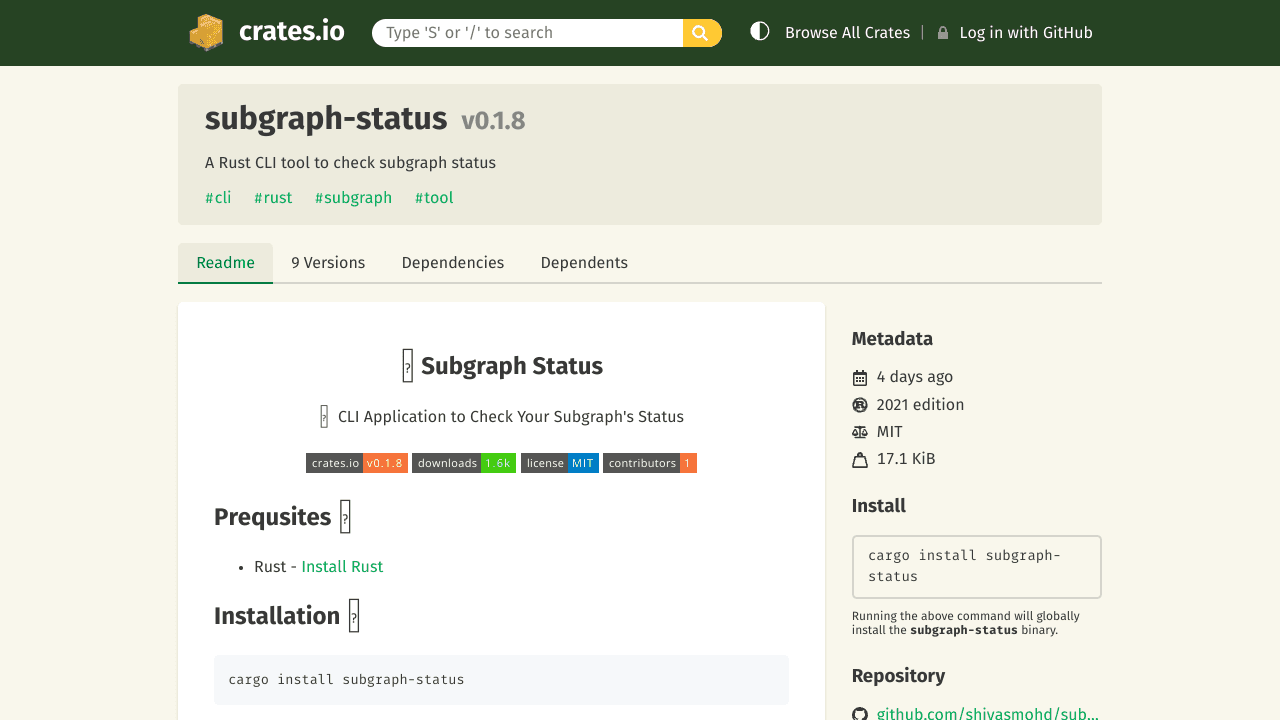Click the lock icon beside Log in
Viewport: 1280px width, 720px height.
[x=943, y=33]
